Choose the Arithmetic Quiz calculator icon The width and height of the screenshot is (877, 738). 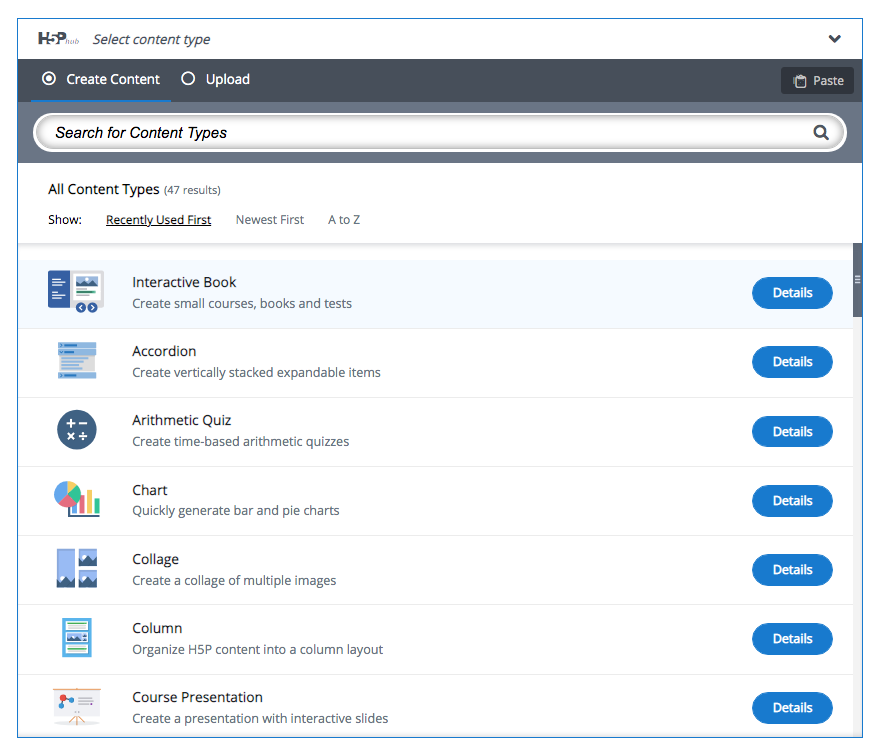point(77,430)
